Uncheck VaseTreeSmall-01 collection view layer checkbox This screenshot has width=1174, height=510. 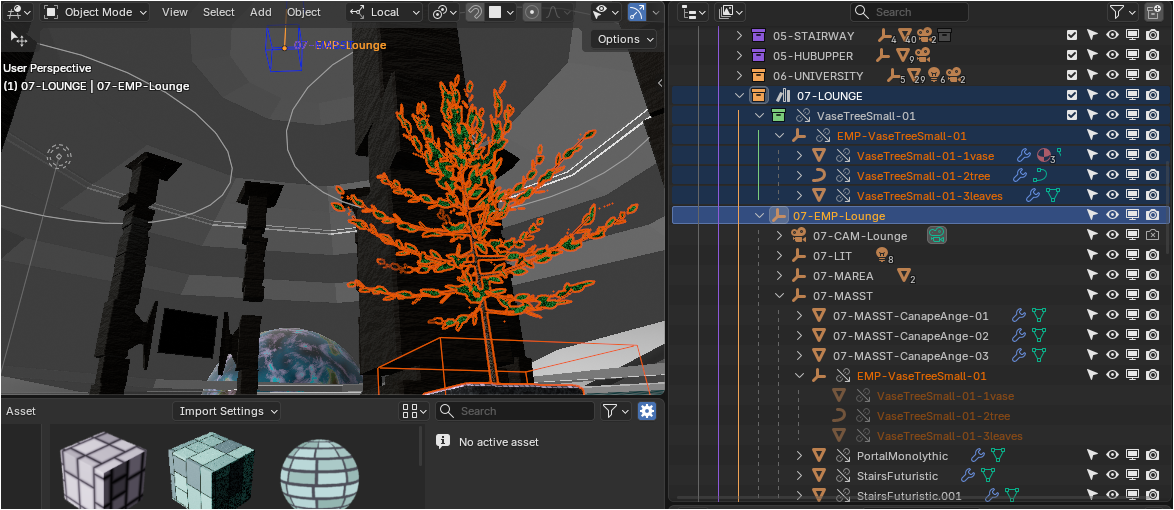pos(1072,115)
